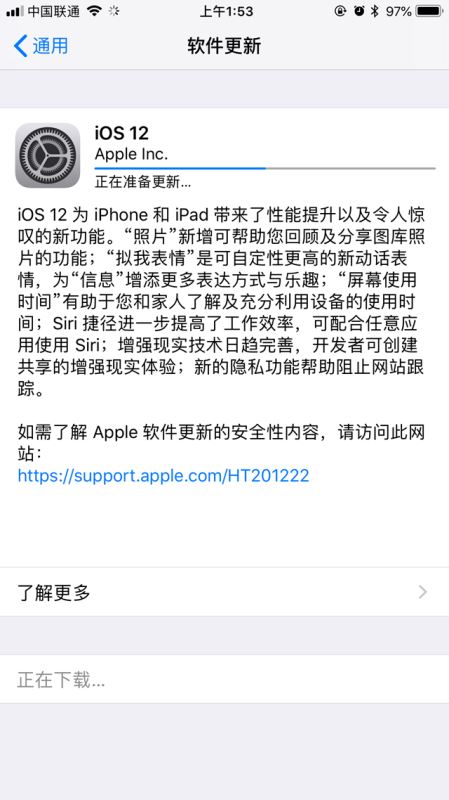Tap the 上午1:53 clock in status bar

coord(226,11)
